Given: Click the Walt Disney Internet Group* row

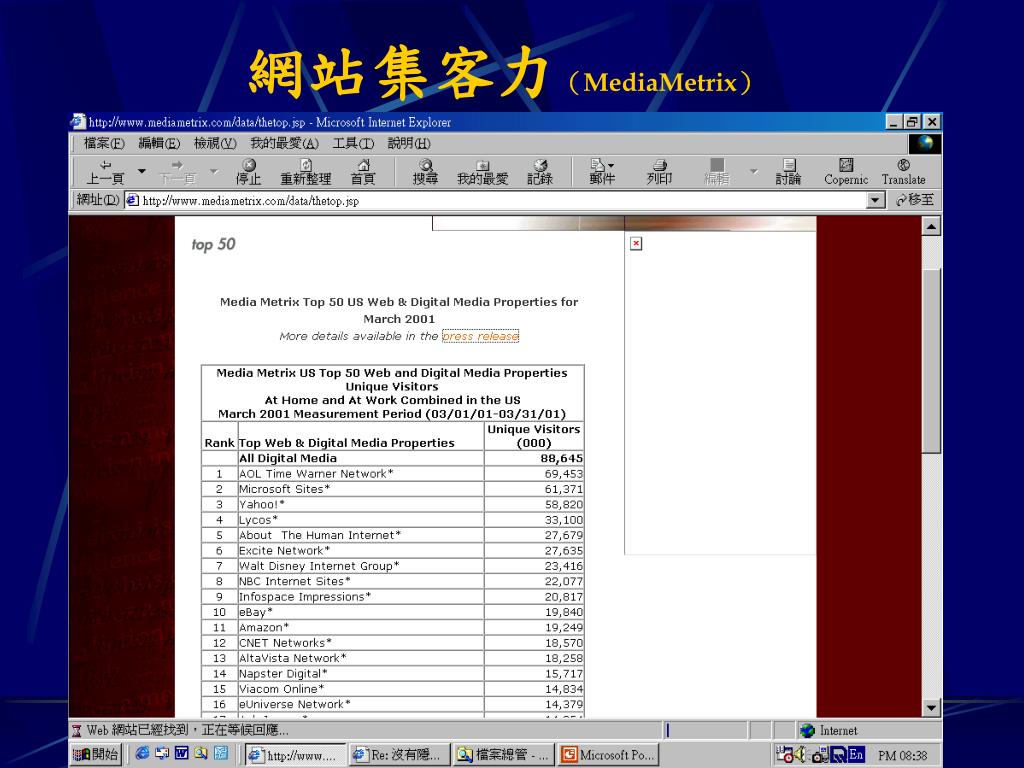Looking at the screenshot, I should pyautogui.click(x=392, y=566).
